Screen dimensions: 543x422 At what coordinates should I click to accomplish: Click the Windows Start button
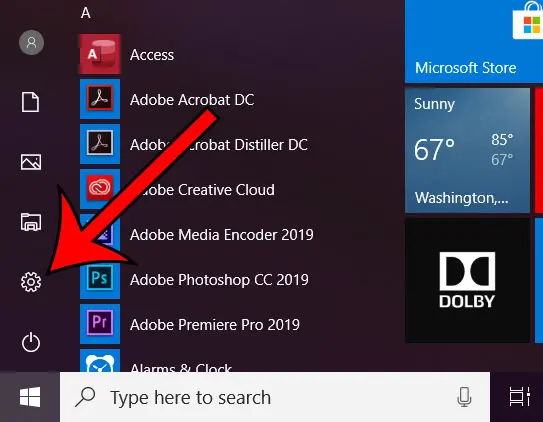click(x=30, y=397)
